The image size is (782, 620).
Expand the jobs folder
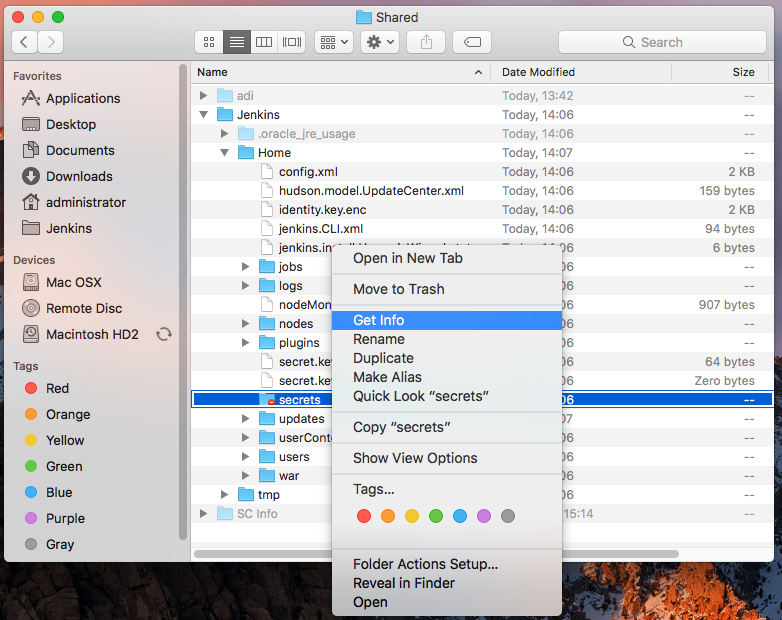[x=245, y=266]
